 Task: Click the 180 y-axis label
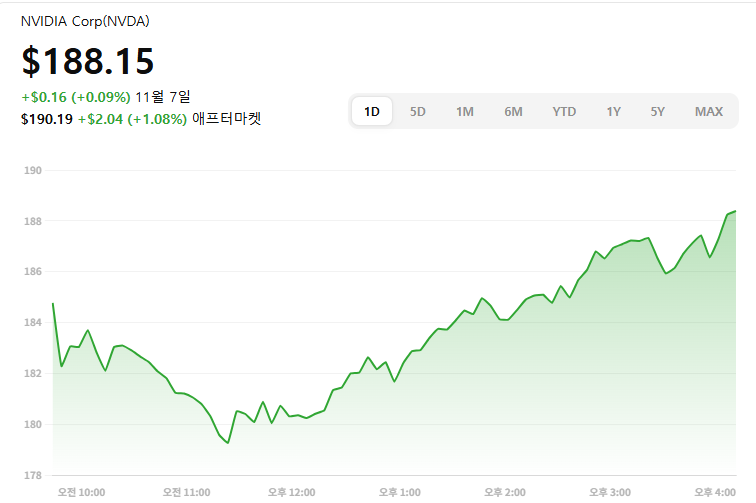click(x=33, y=424)
